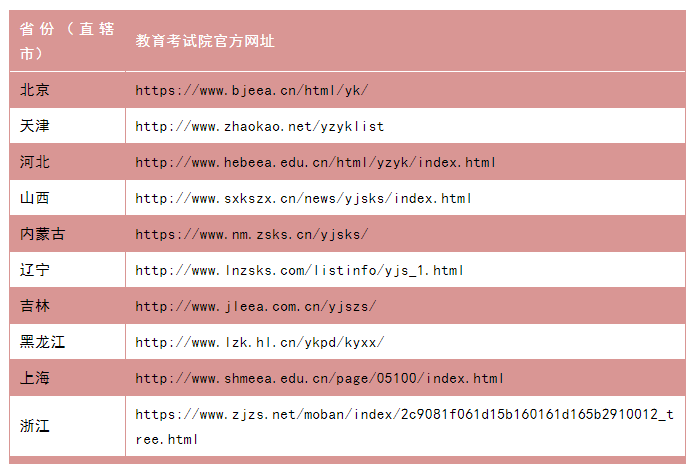Click the 省份（直辖市）column header
The height and width of the screenshot is (464, 697).
coord(67,41)
